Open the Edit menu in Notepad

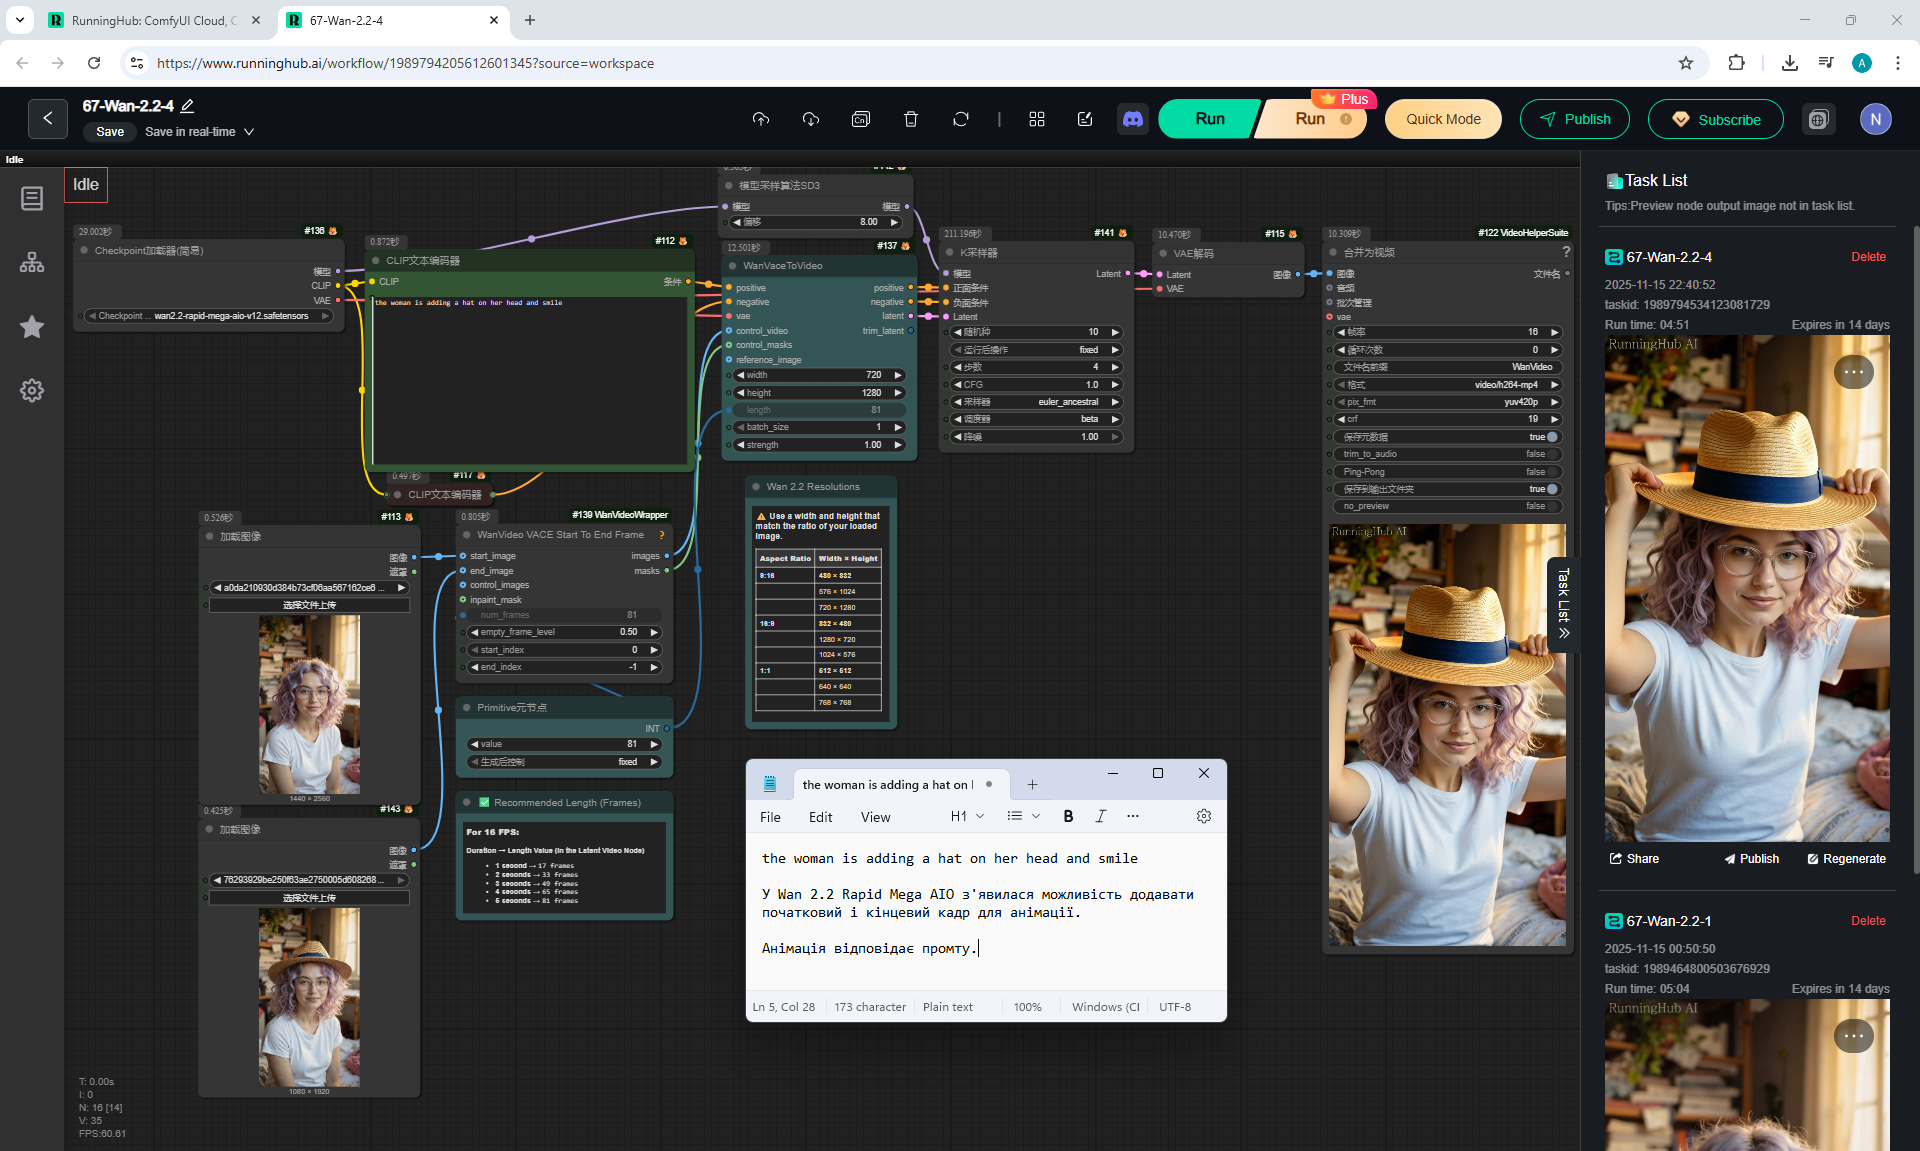(820, 817)
